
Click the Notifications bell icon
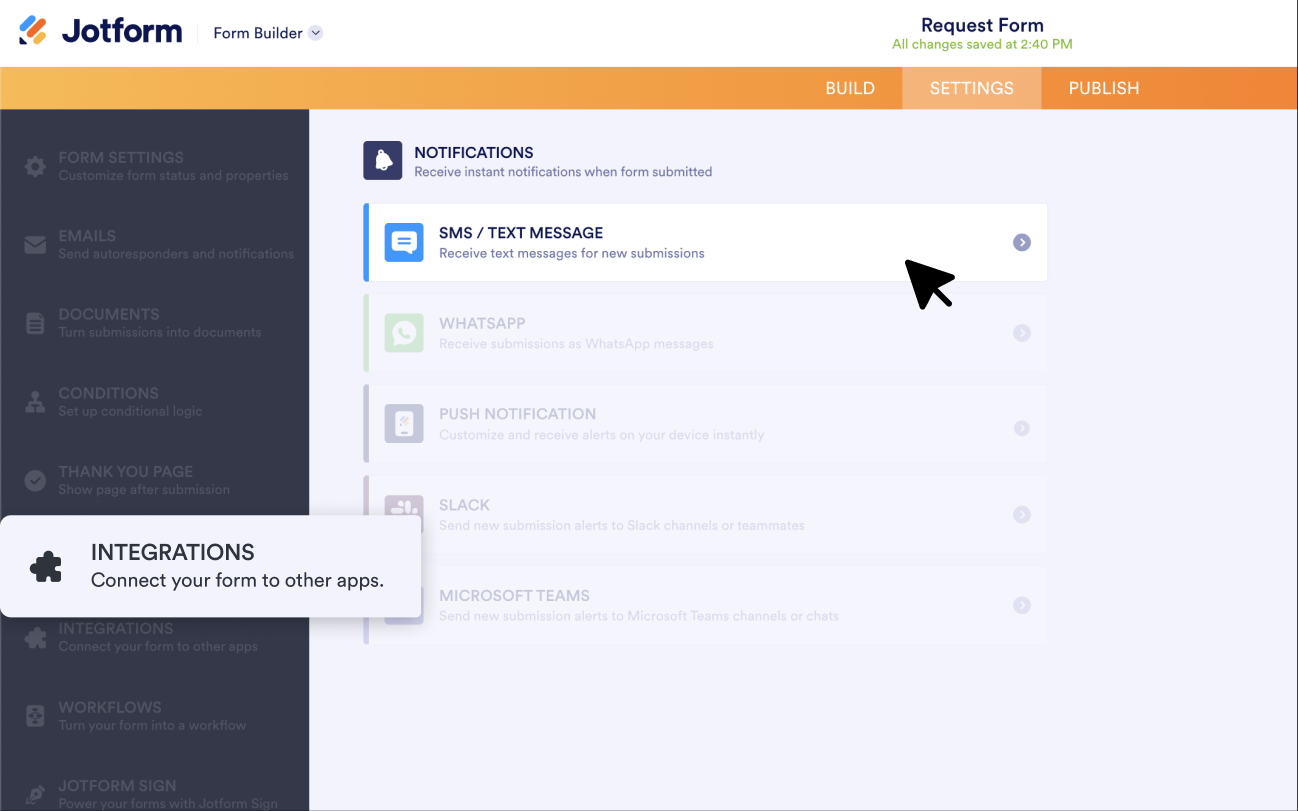coord(383,160)
